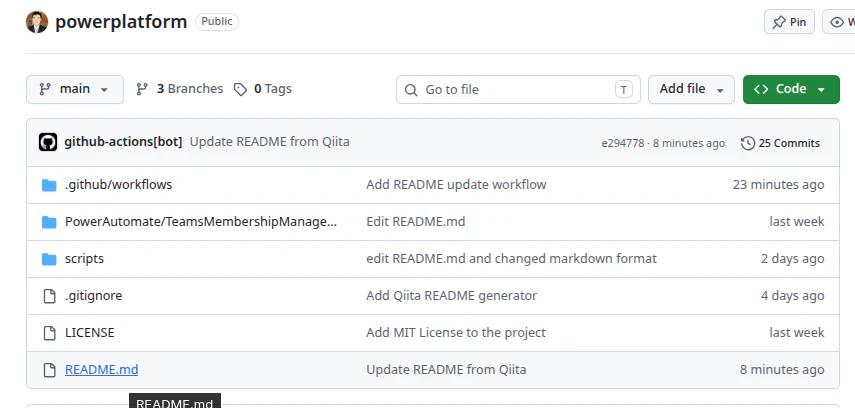Click the folder icon for PowerAutomate row
Viewport: 855px width, 408px height.
tap(49, 222)
